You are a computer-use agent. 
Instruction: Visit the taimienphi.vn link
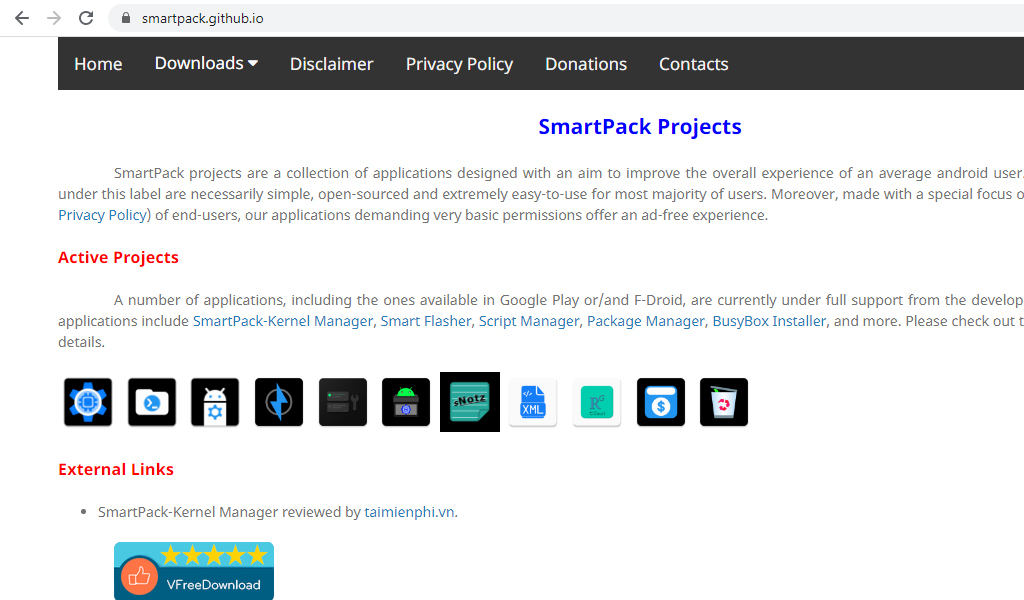[x=409, y=511]
